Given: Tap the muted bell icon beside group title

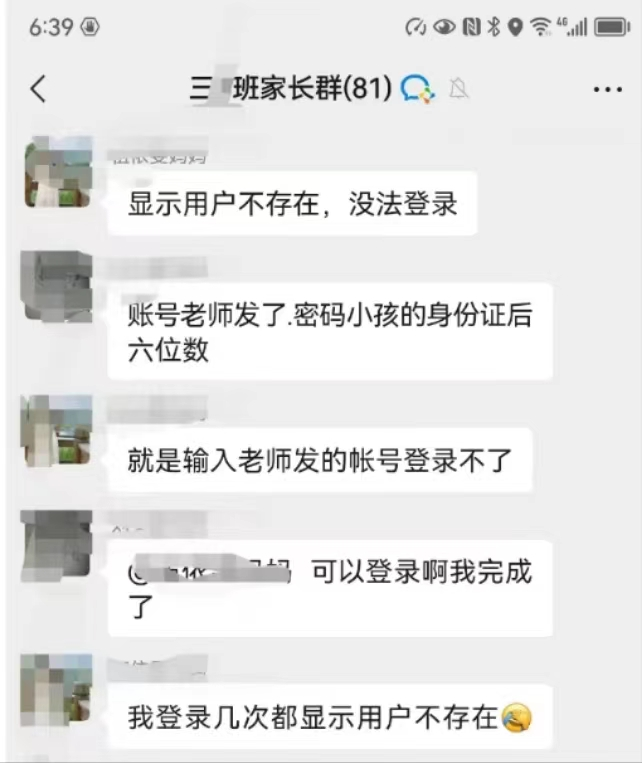Looking at the screenshot, I should pos(459,89).
